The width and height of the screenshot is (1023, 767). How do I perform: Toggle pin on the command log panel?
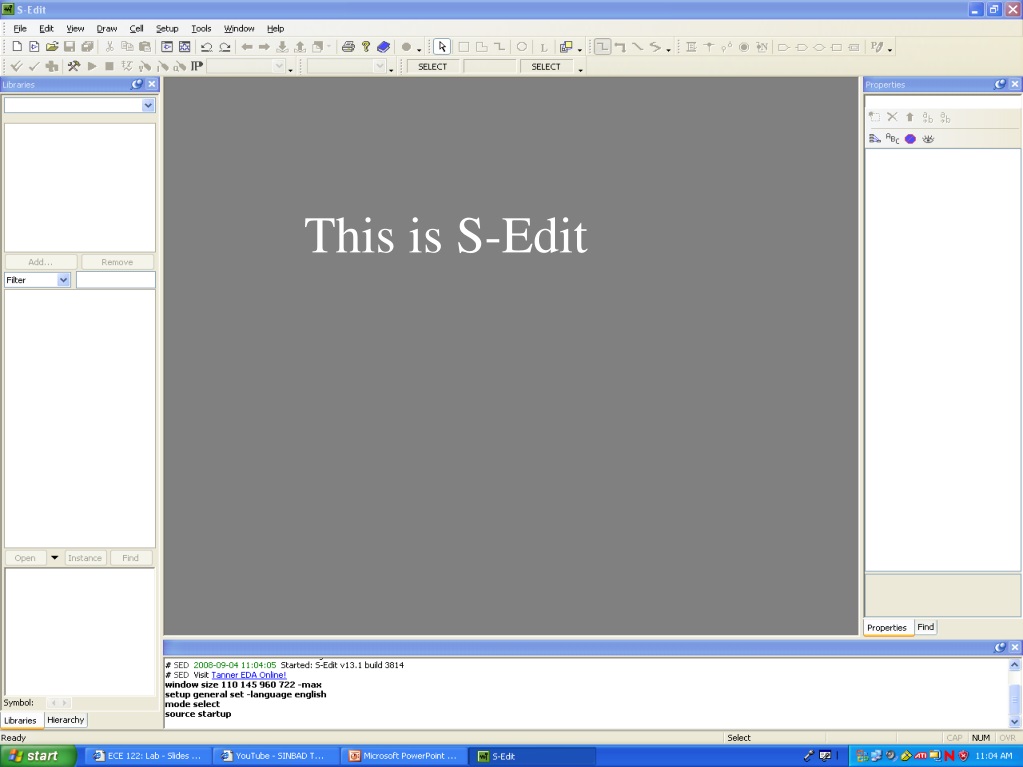point(1000,647)
